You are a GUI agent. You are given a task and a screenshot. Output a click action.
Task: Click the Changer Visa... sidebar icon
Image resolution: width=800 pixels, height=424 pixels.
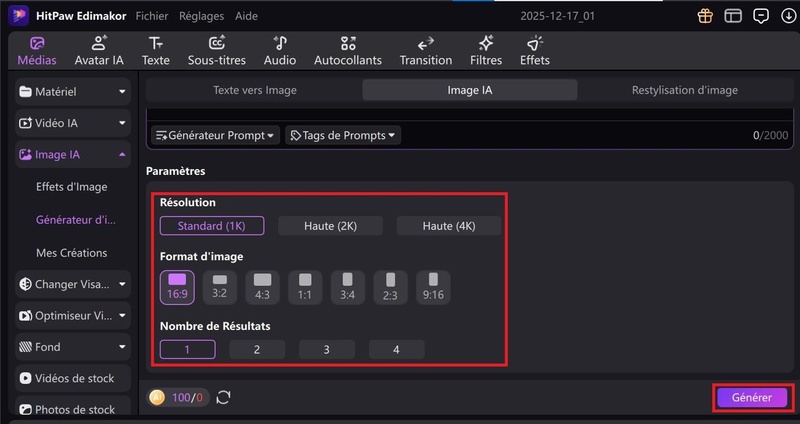[x=25, y=284]
